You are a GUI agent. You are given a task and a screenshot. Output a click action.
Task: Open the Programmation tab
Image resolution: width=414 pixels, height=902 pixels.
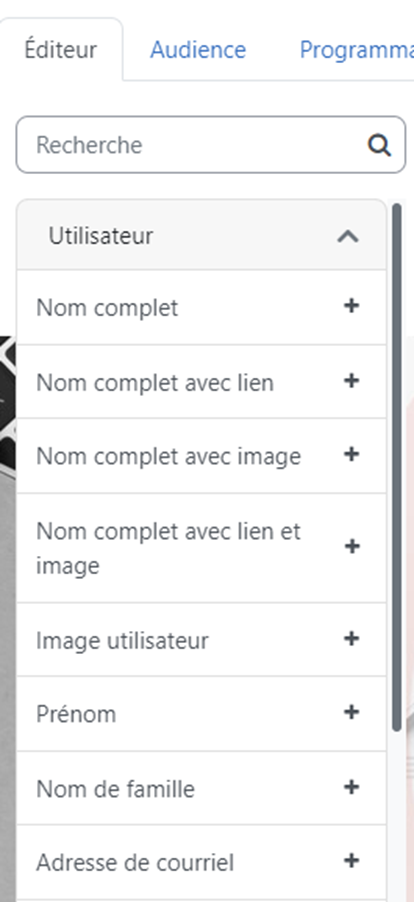356,50
